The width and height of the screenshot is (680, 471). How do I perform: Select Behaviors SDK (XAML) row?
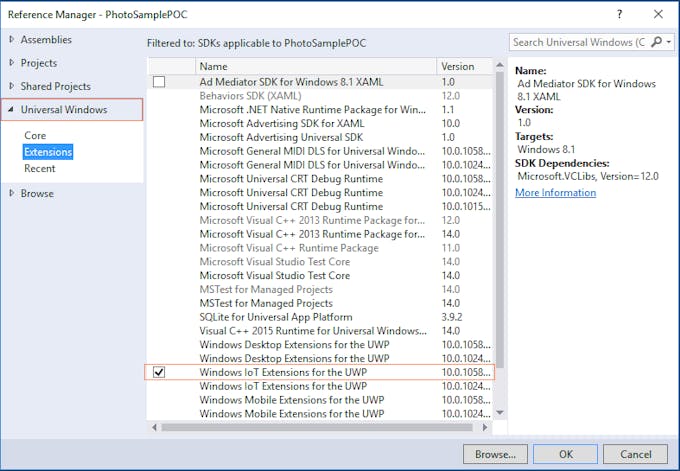point(320,95)
